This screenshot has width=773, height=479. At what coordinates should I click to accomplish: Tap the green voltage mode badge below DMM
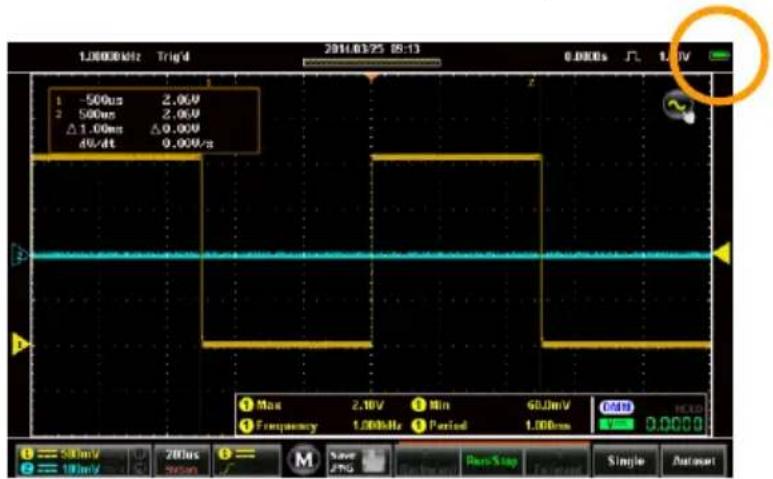click(x=616, y=424)
